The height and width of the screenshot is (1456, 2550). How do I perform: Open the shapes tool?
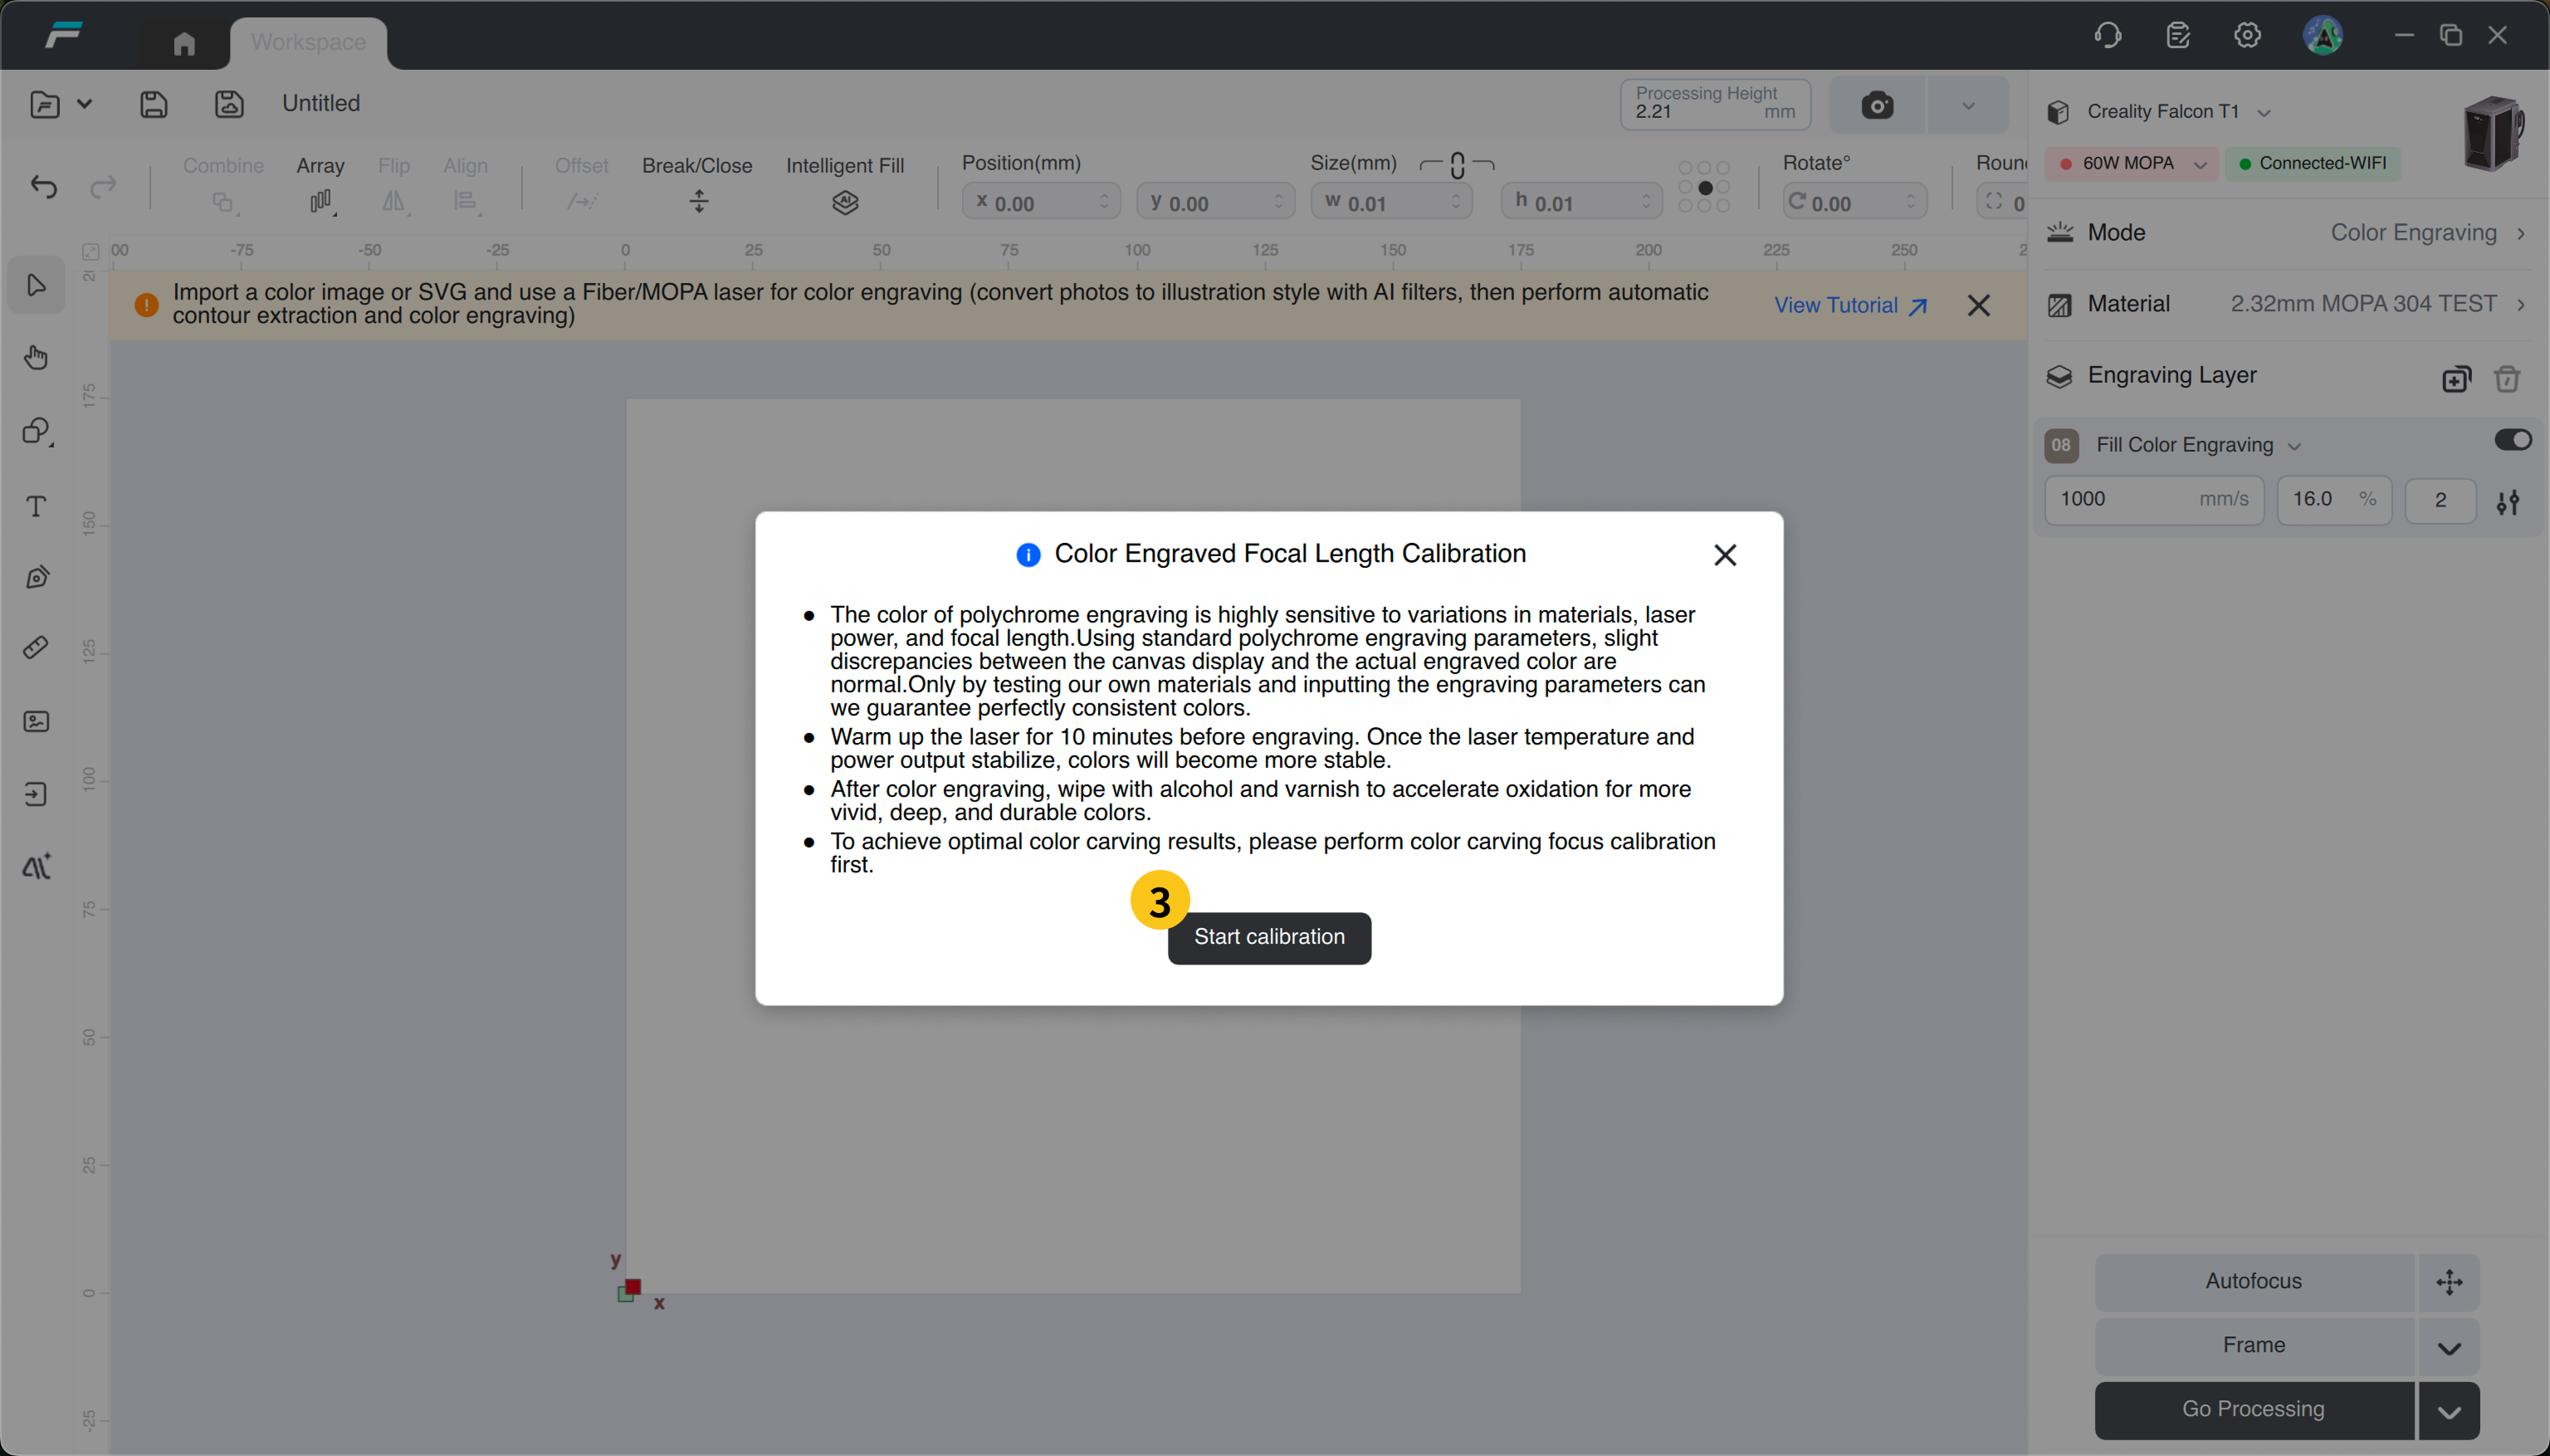37,431
